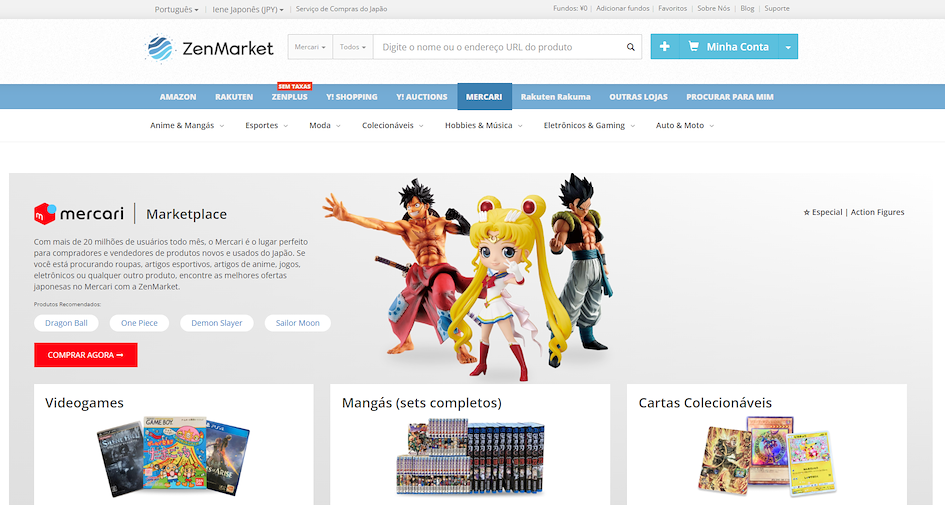Click the red Mercari logo icon
Screen dimensions: 945x505
coord(45,214)
